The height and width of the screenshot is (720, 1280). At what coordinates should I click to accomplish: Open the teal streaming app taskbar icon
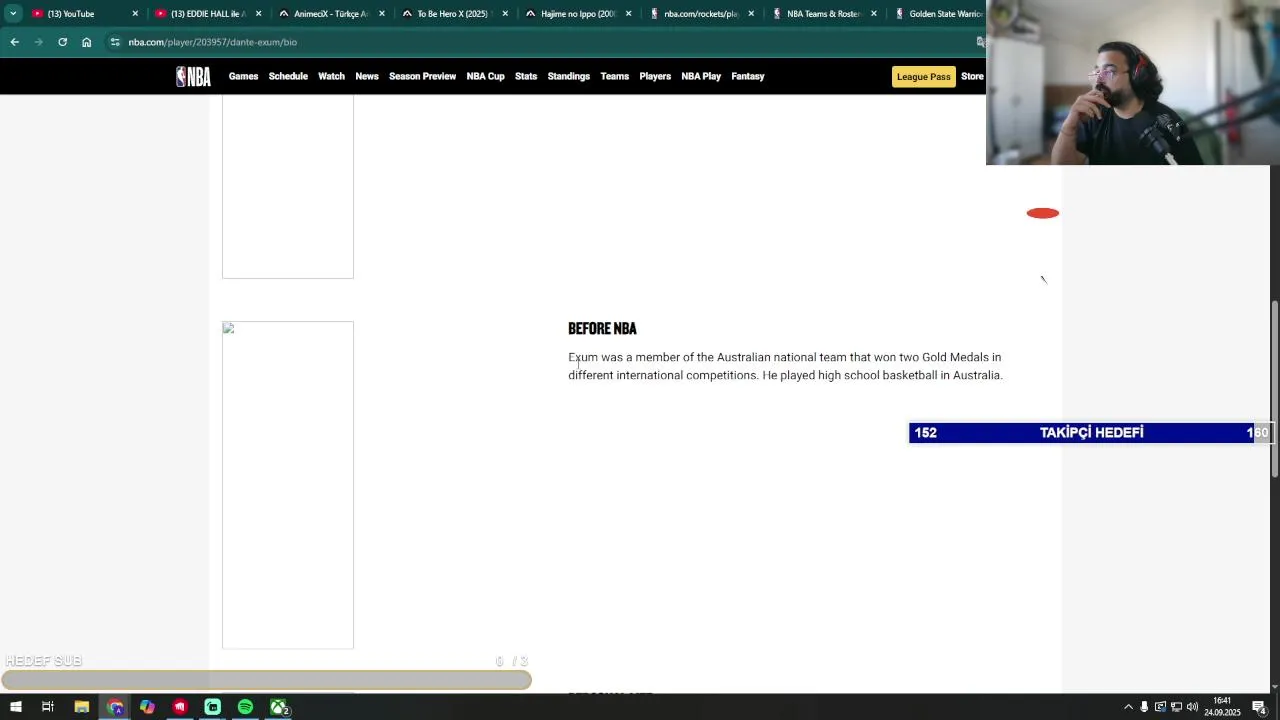pyautogui.click(x=213, y=707)
